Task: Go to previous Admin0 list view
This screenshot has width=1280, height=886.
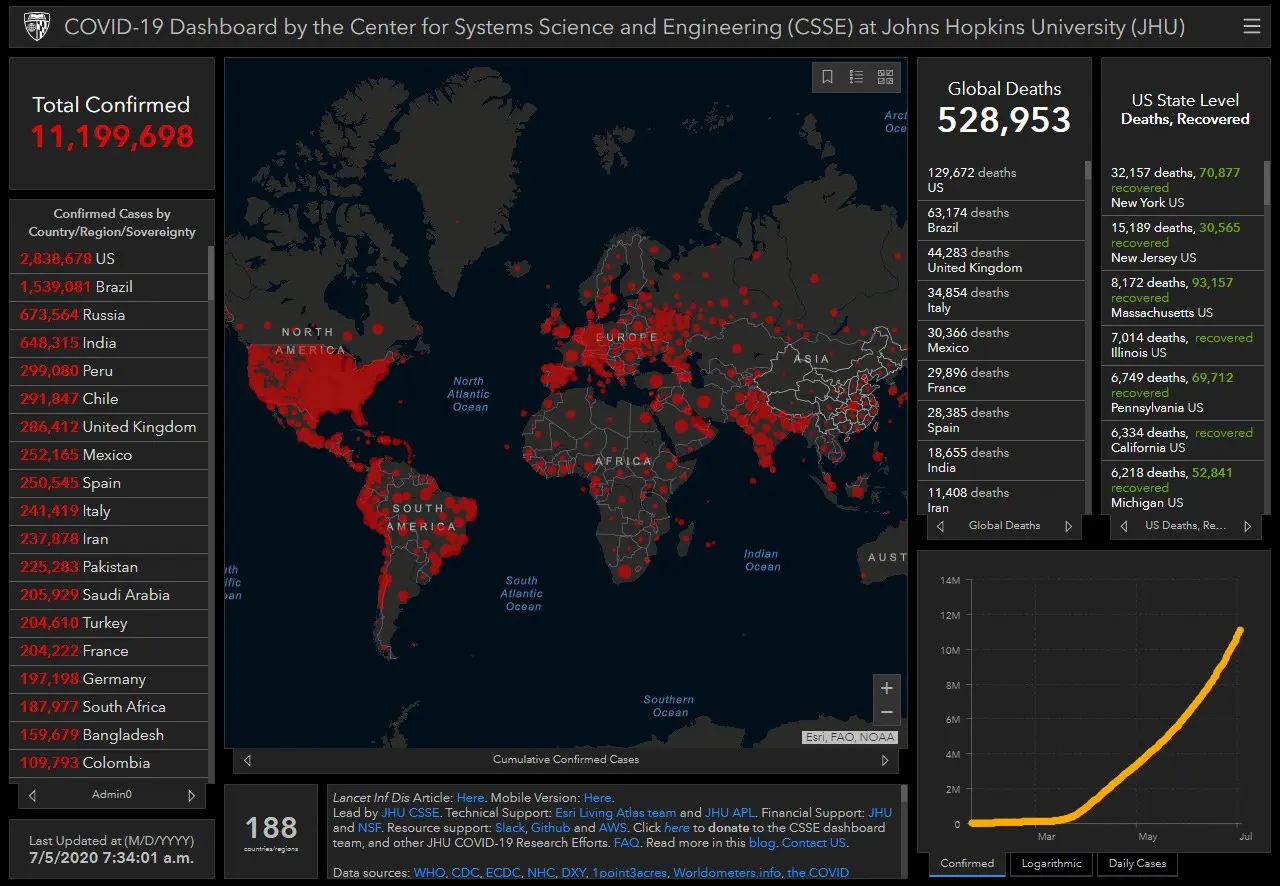Action: pos(33,795)
